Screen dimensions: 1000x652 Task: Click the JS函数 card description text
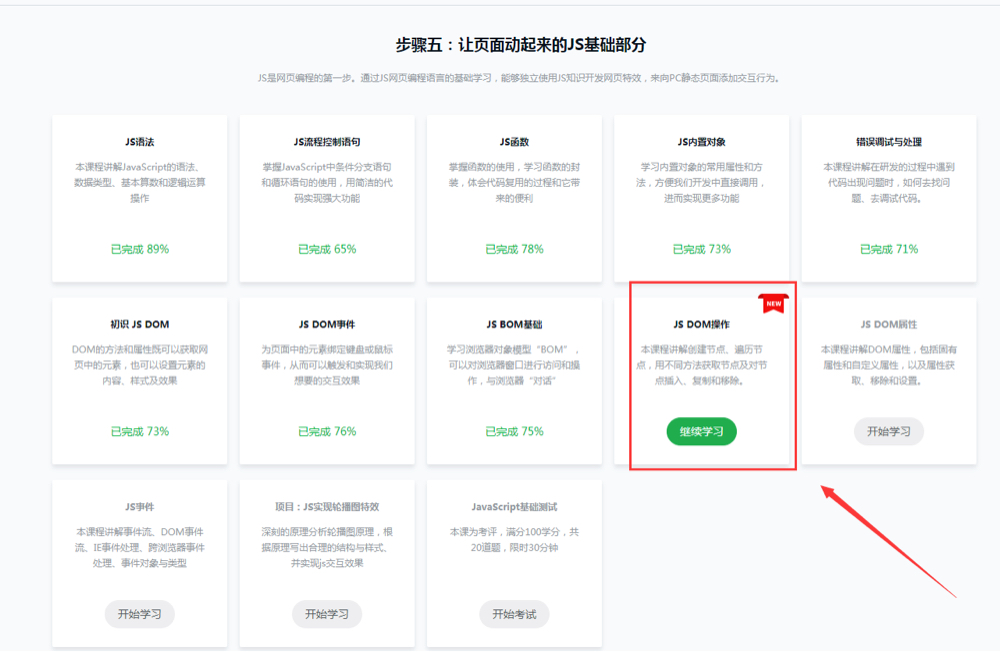514,182
